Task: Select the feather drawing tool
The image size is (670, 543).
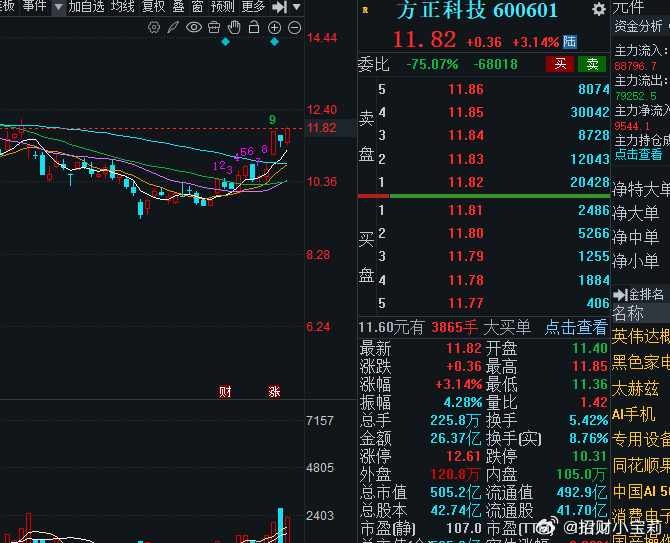Action: [173, 28]
